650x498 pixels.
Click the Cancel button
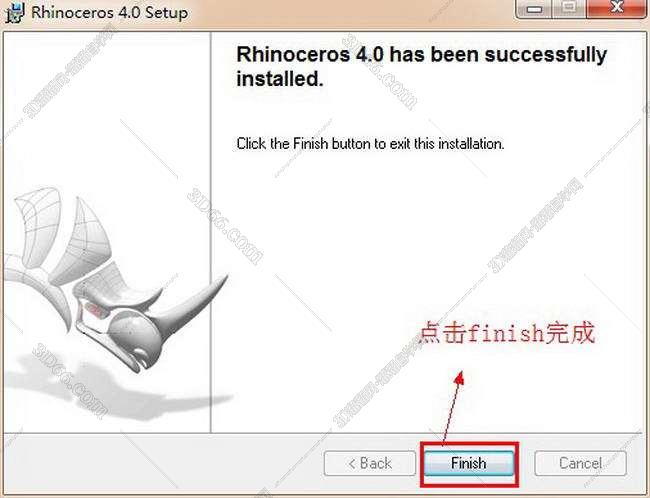(580, 463)
